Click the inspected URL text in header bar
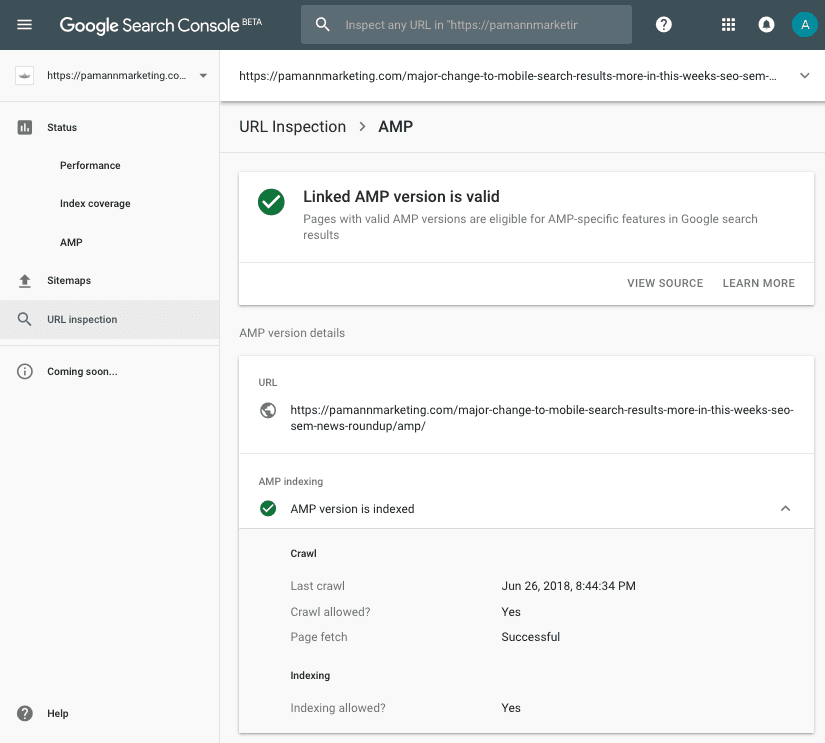 tap(508, 76)
